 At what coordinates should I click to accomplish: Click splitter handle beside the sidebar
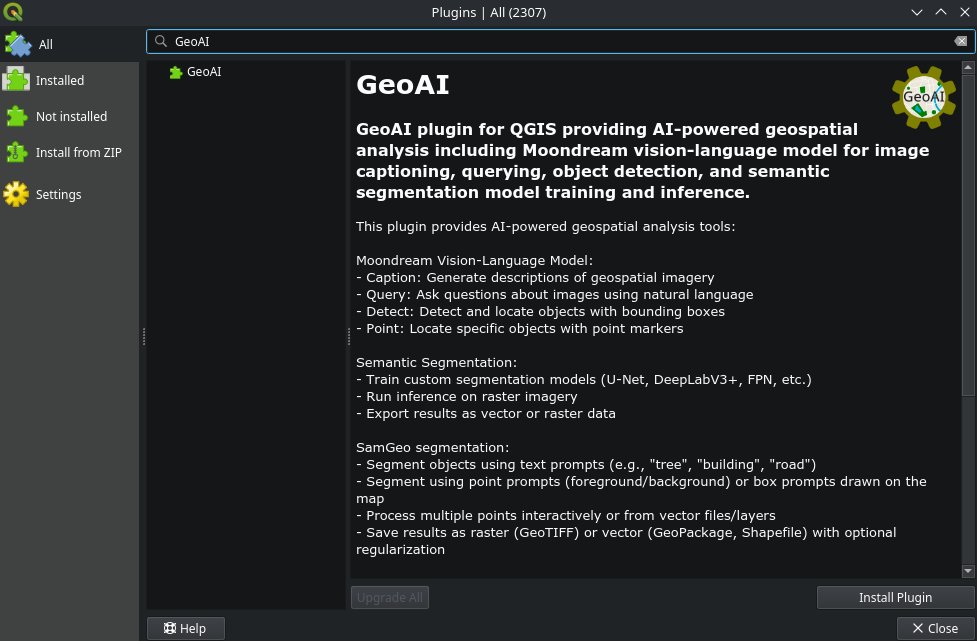tap(144, 337)
